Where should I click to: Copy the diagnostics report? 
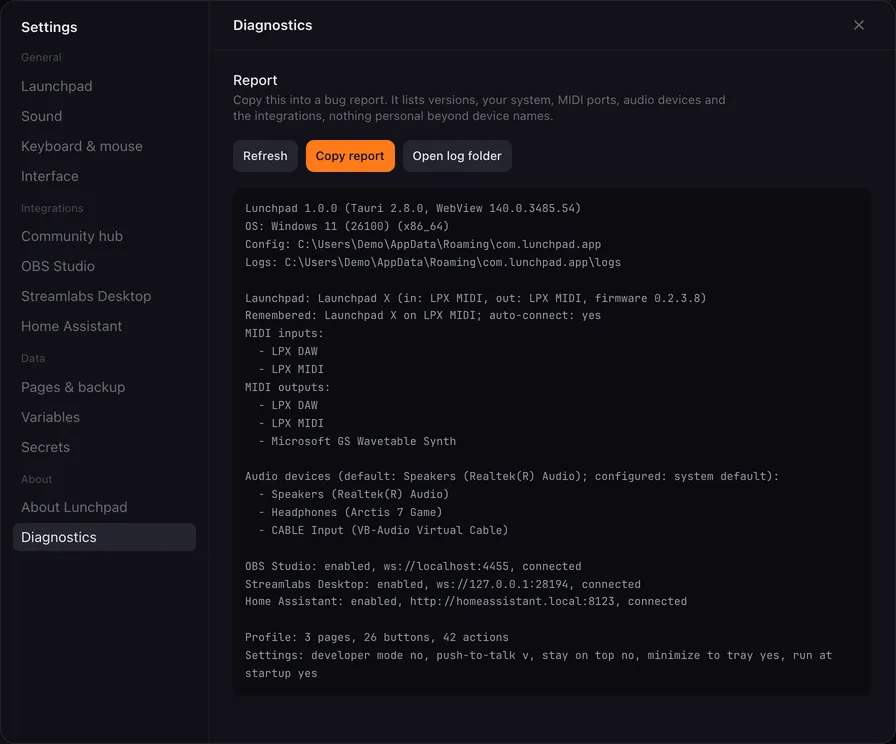(350, 156)
